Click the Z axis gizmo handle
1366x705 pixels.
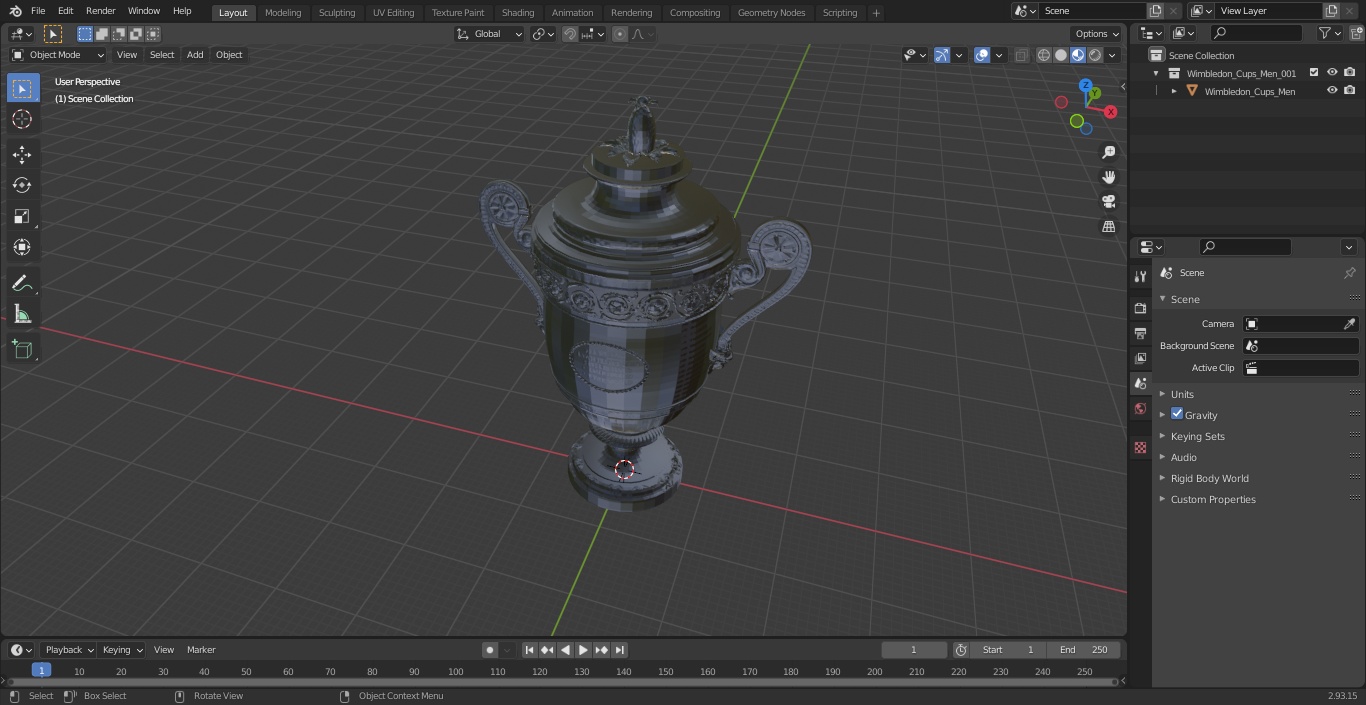[1086, 85]
